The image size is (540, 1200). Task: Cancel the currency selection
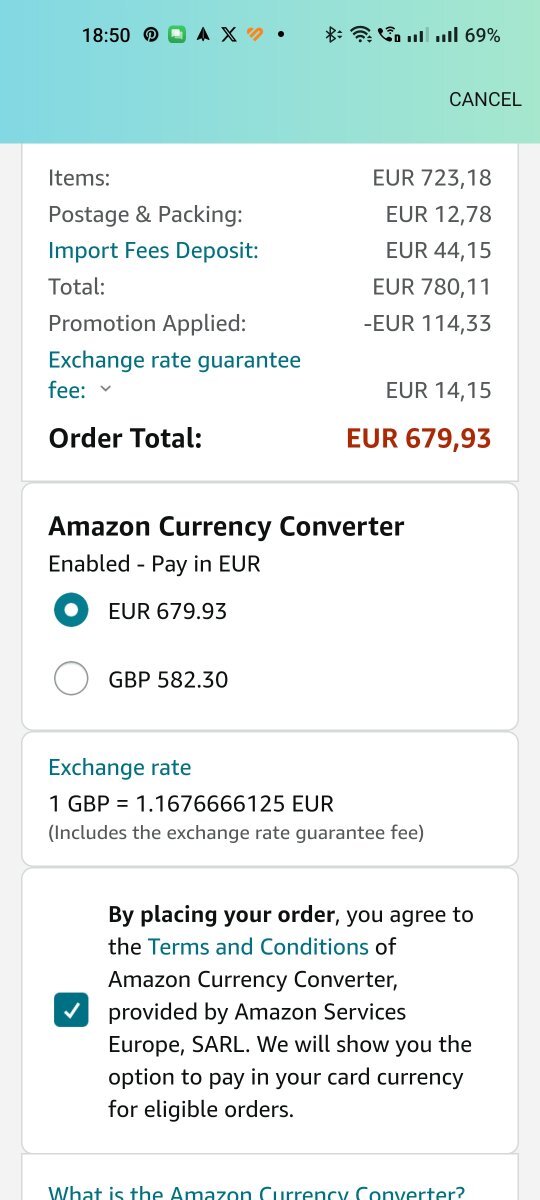[x=485, y=99]
